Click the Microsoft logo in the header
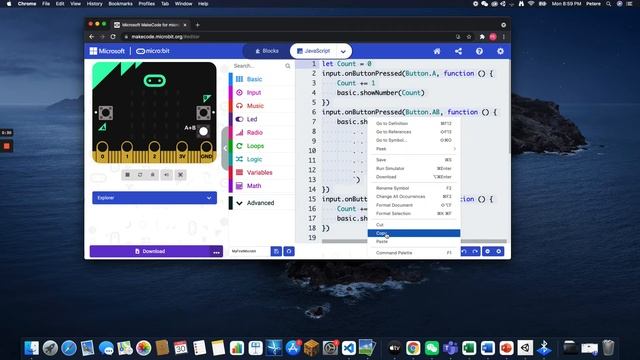640x360 pixels. point(107,51)
